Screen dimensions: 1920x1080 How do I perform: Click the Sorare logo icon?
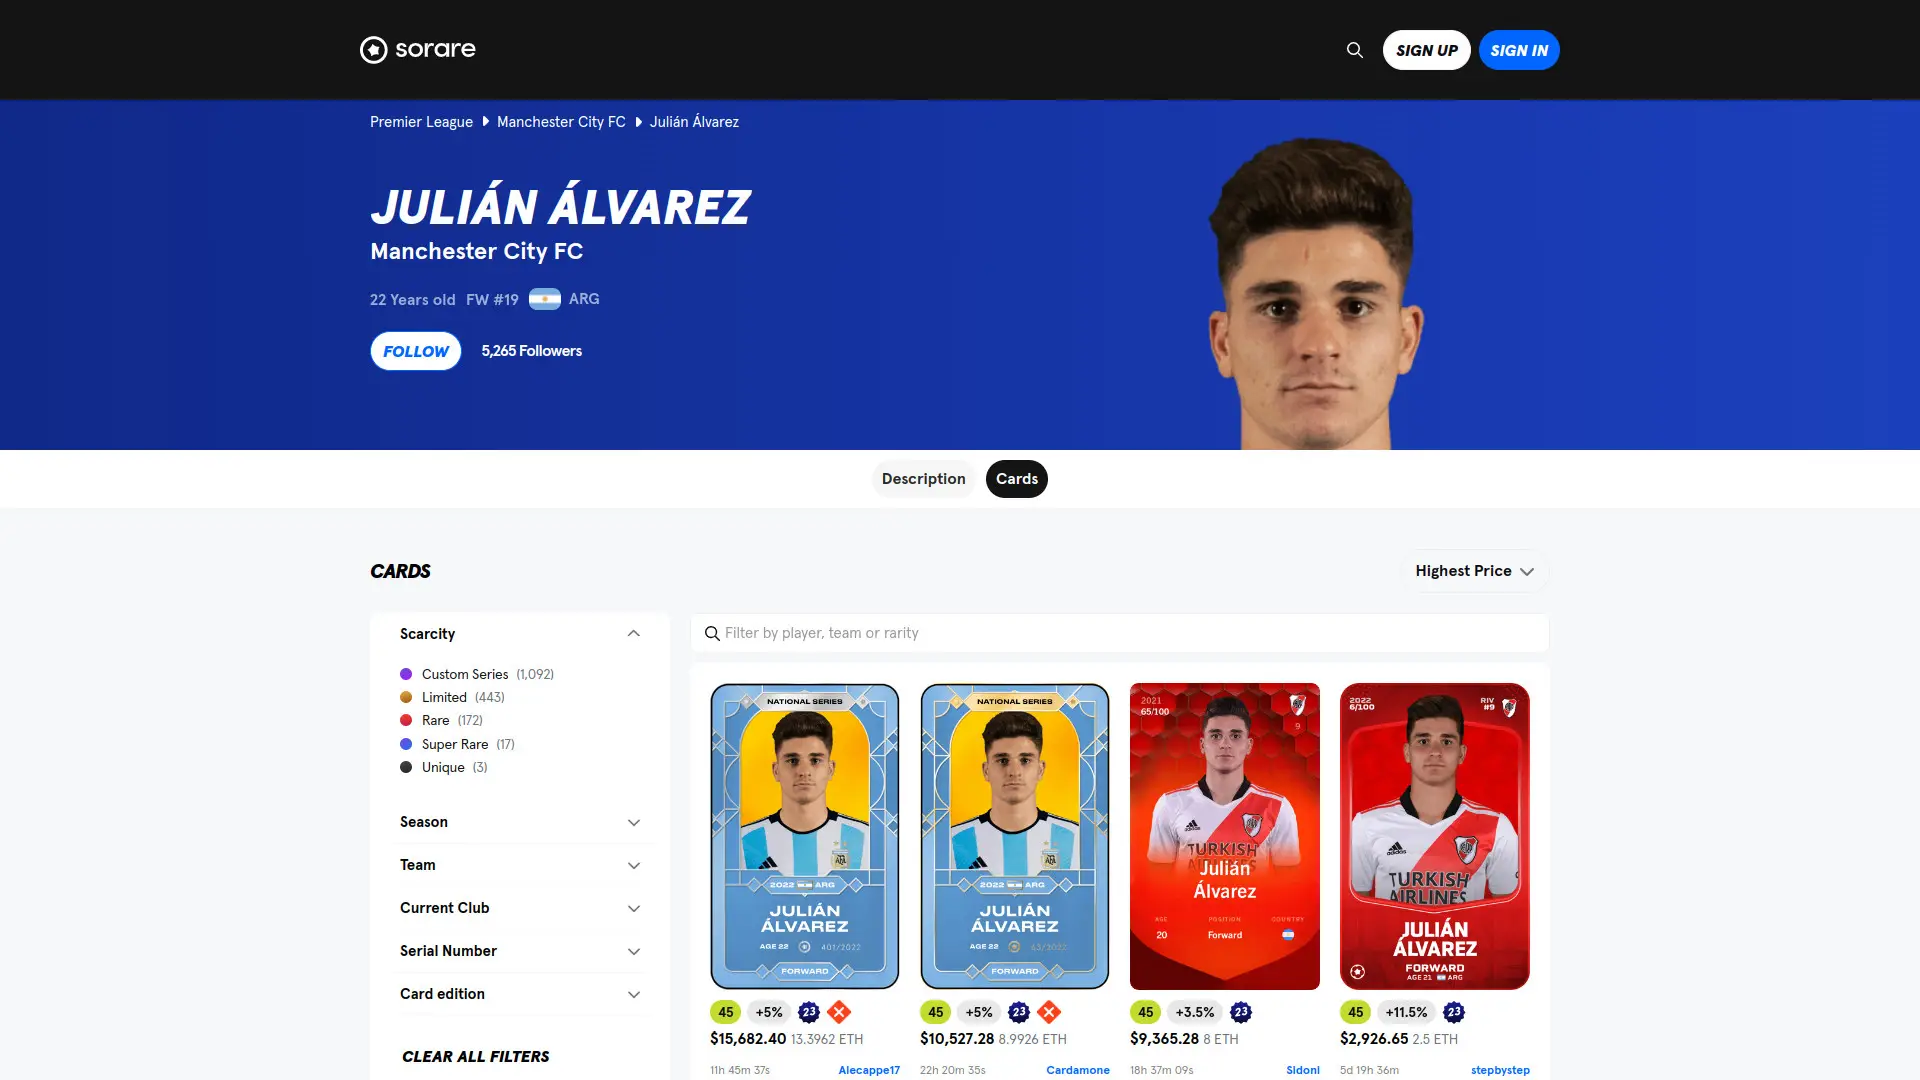[x=373, y=50]
